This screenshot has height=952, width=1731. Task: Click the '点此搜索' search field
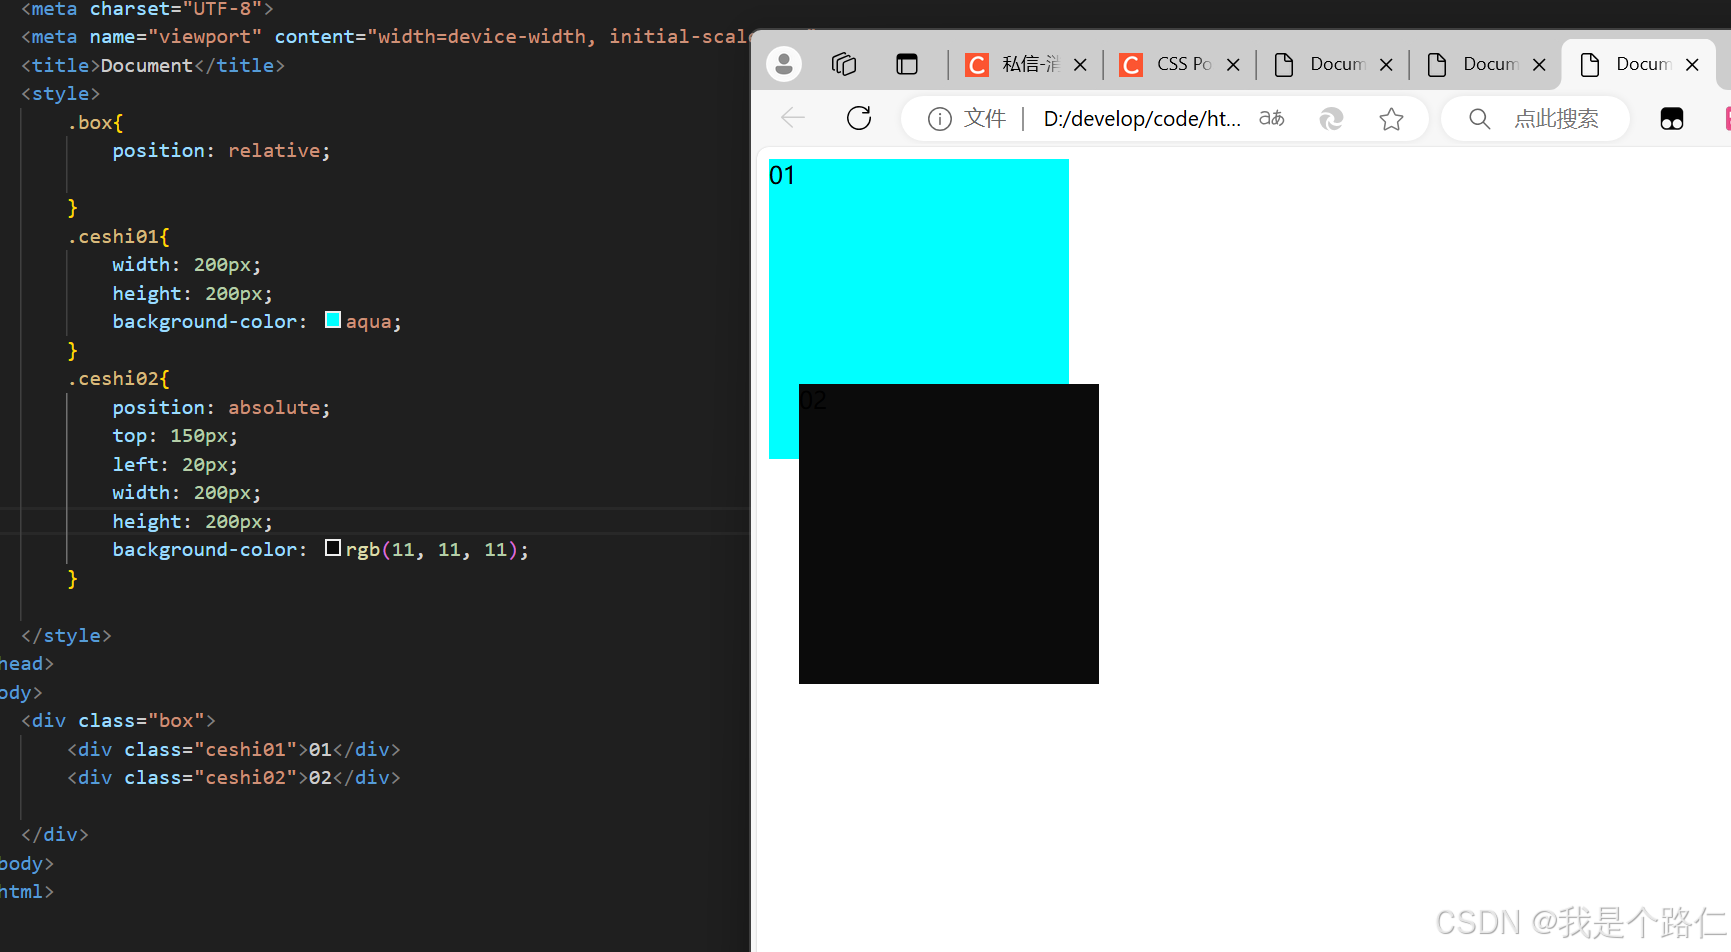pos(1545,118)
